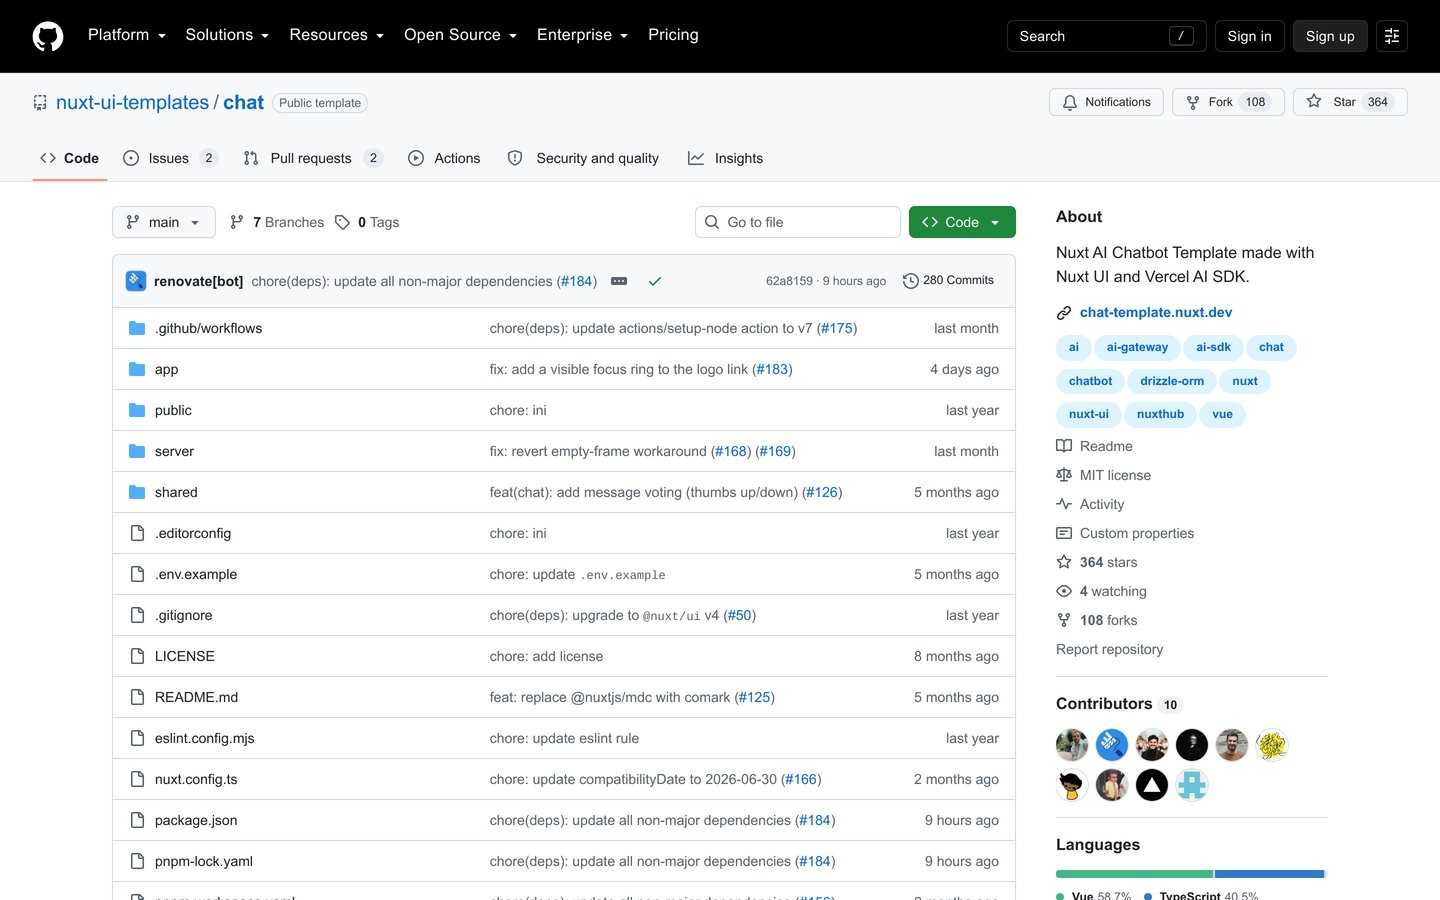Click the drizzle-orm topic tag

coord(1172,381)
